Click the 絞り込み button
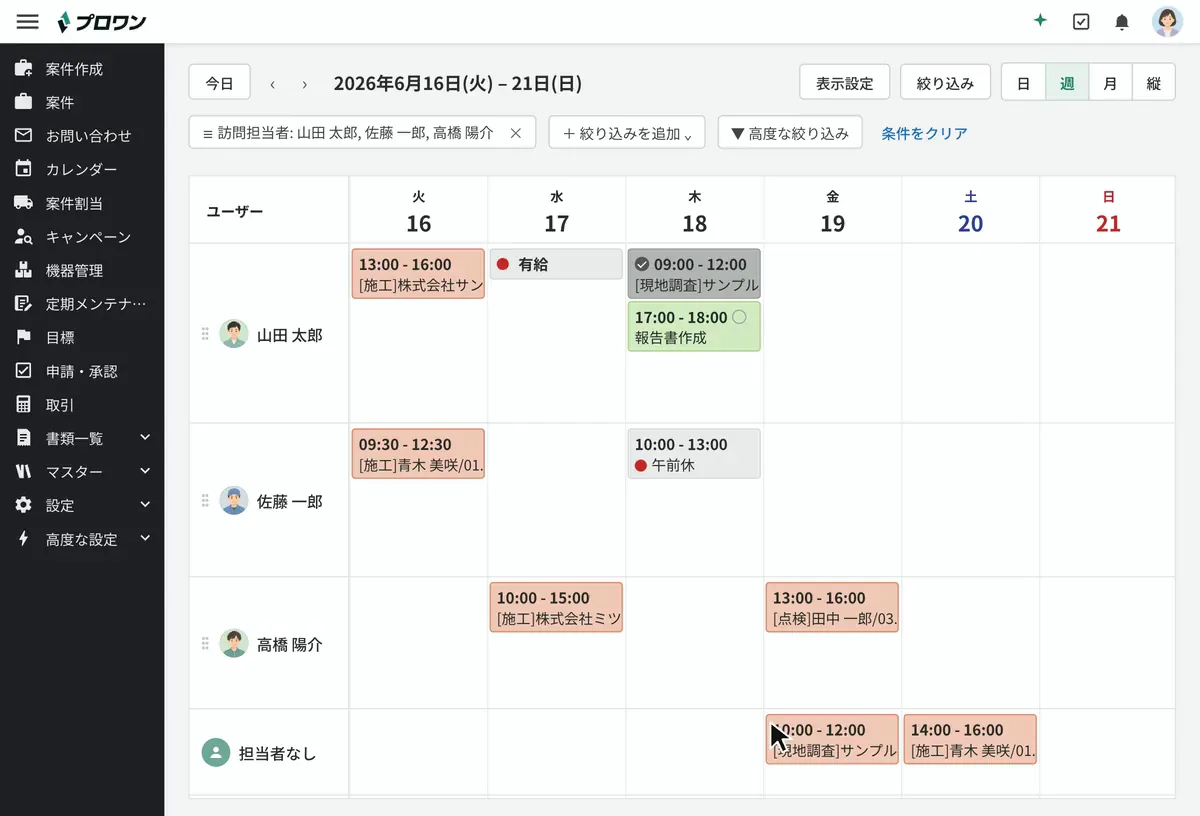 tap(945, 83)
